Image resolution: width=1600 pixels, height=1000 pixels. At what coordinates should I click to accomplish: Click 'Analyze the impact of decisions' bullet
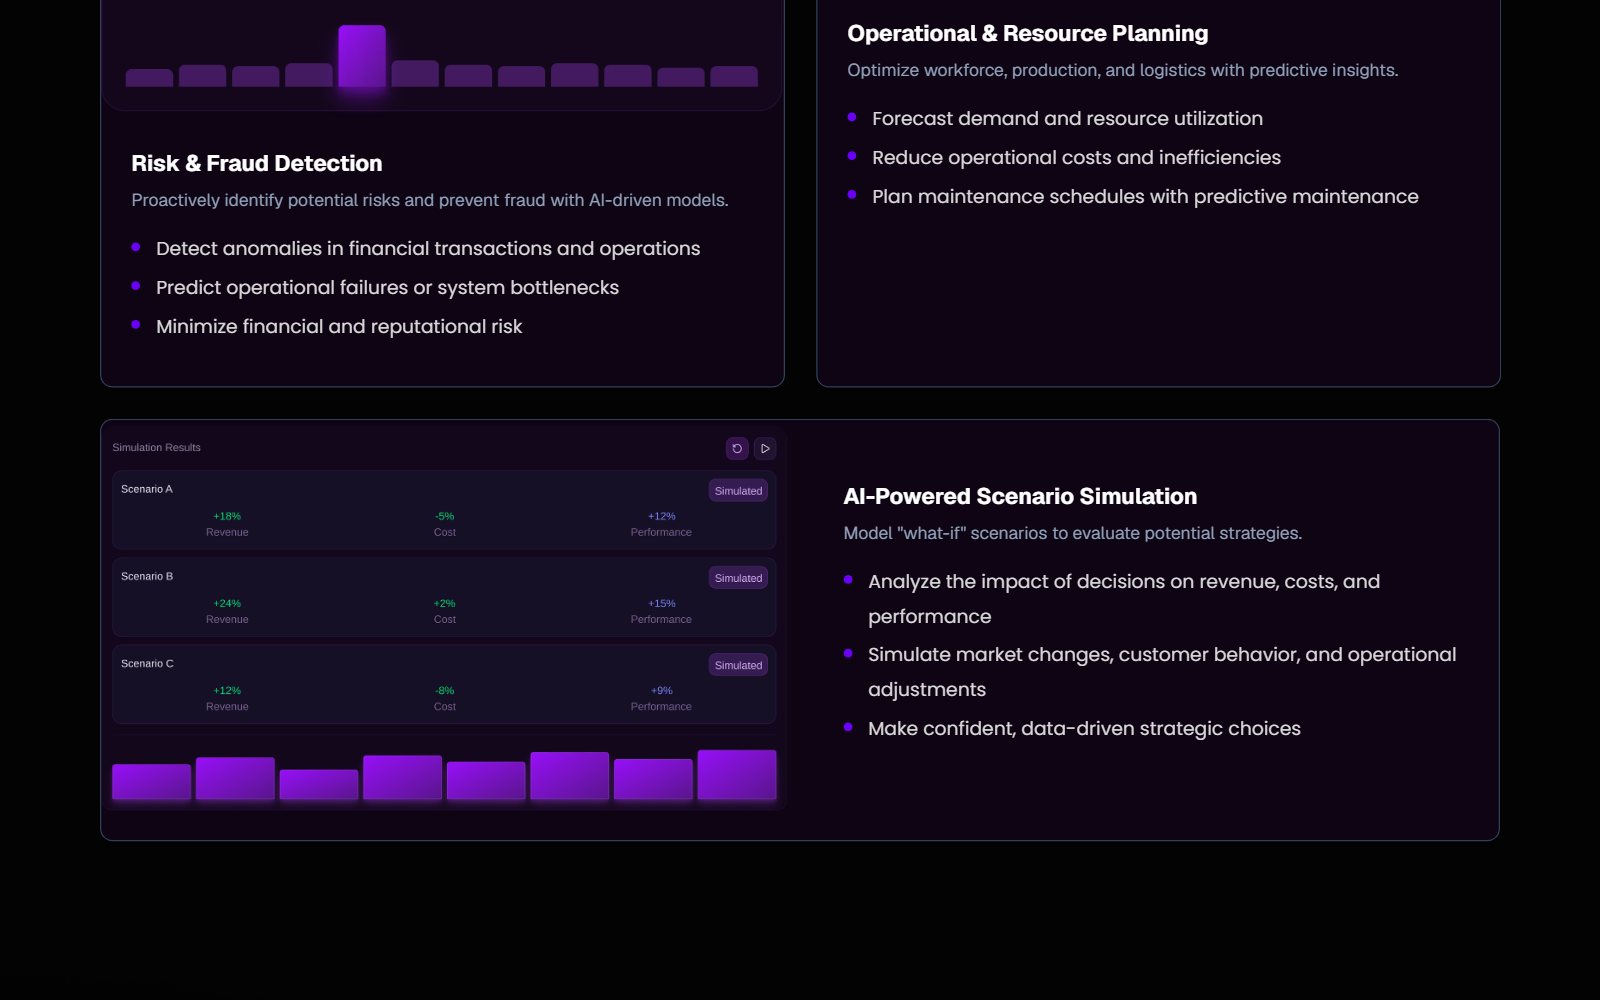(x=1124, y=598)
